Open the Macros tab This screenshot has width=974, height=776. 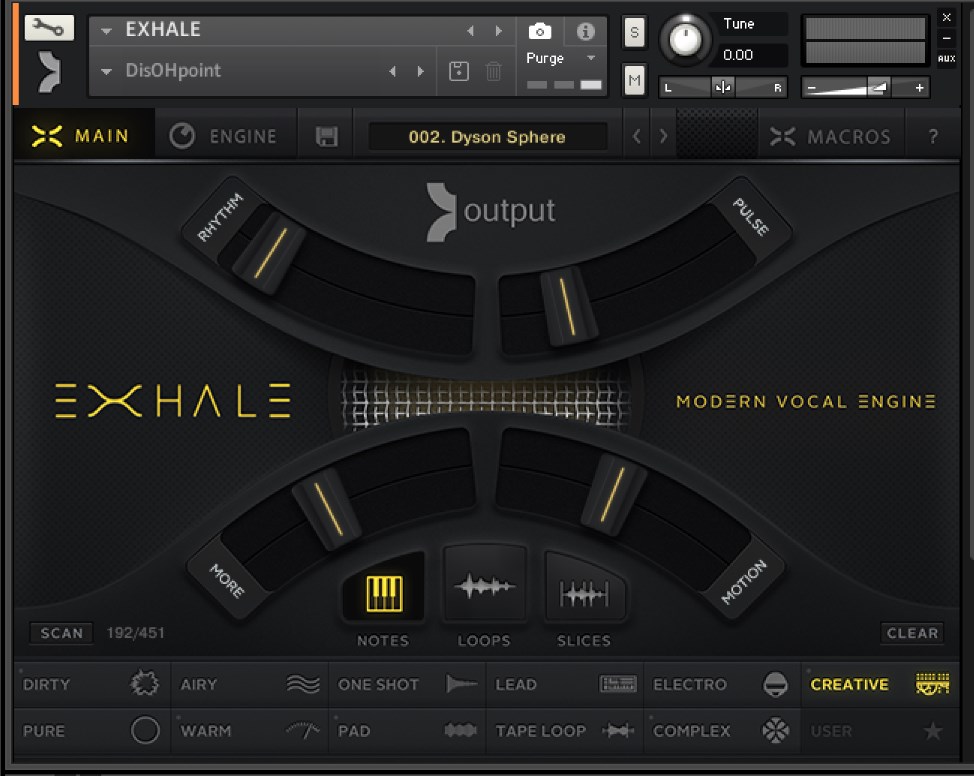(x=830, y=137)
